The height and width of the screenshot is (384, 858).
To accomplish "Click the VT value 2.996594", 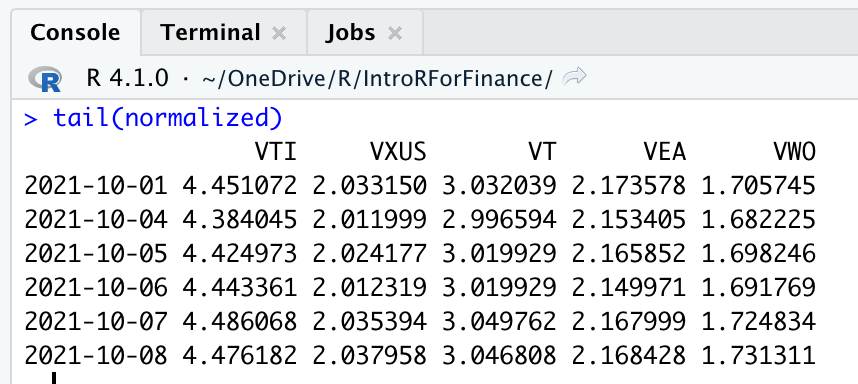I will [x=499, y=220].
